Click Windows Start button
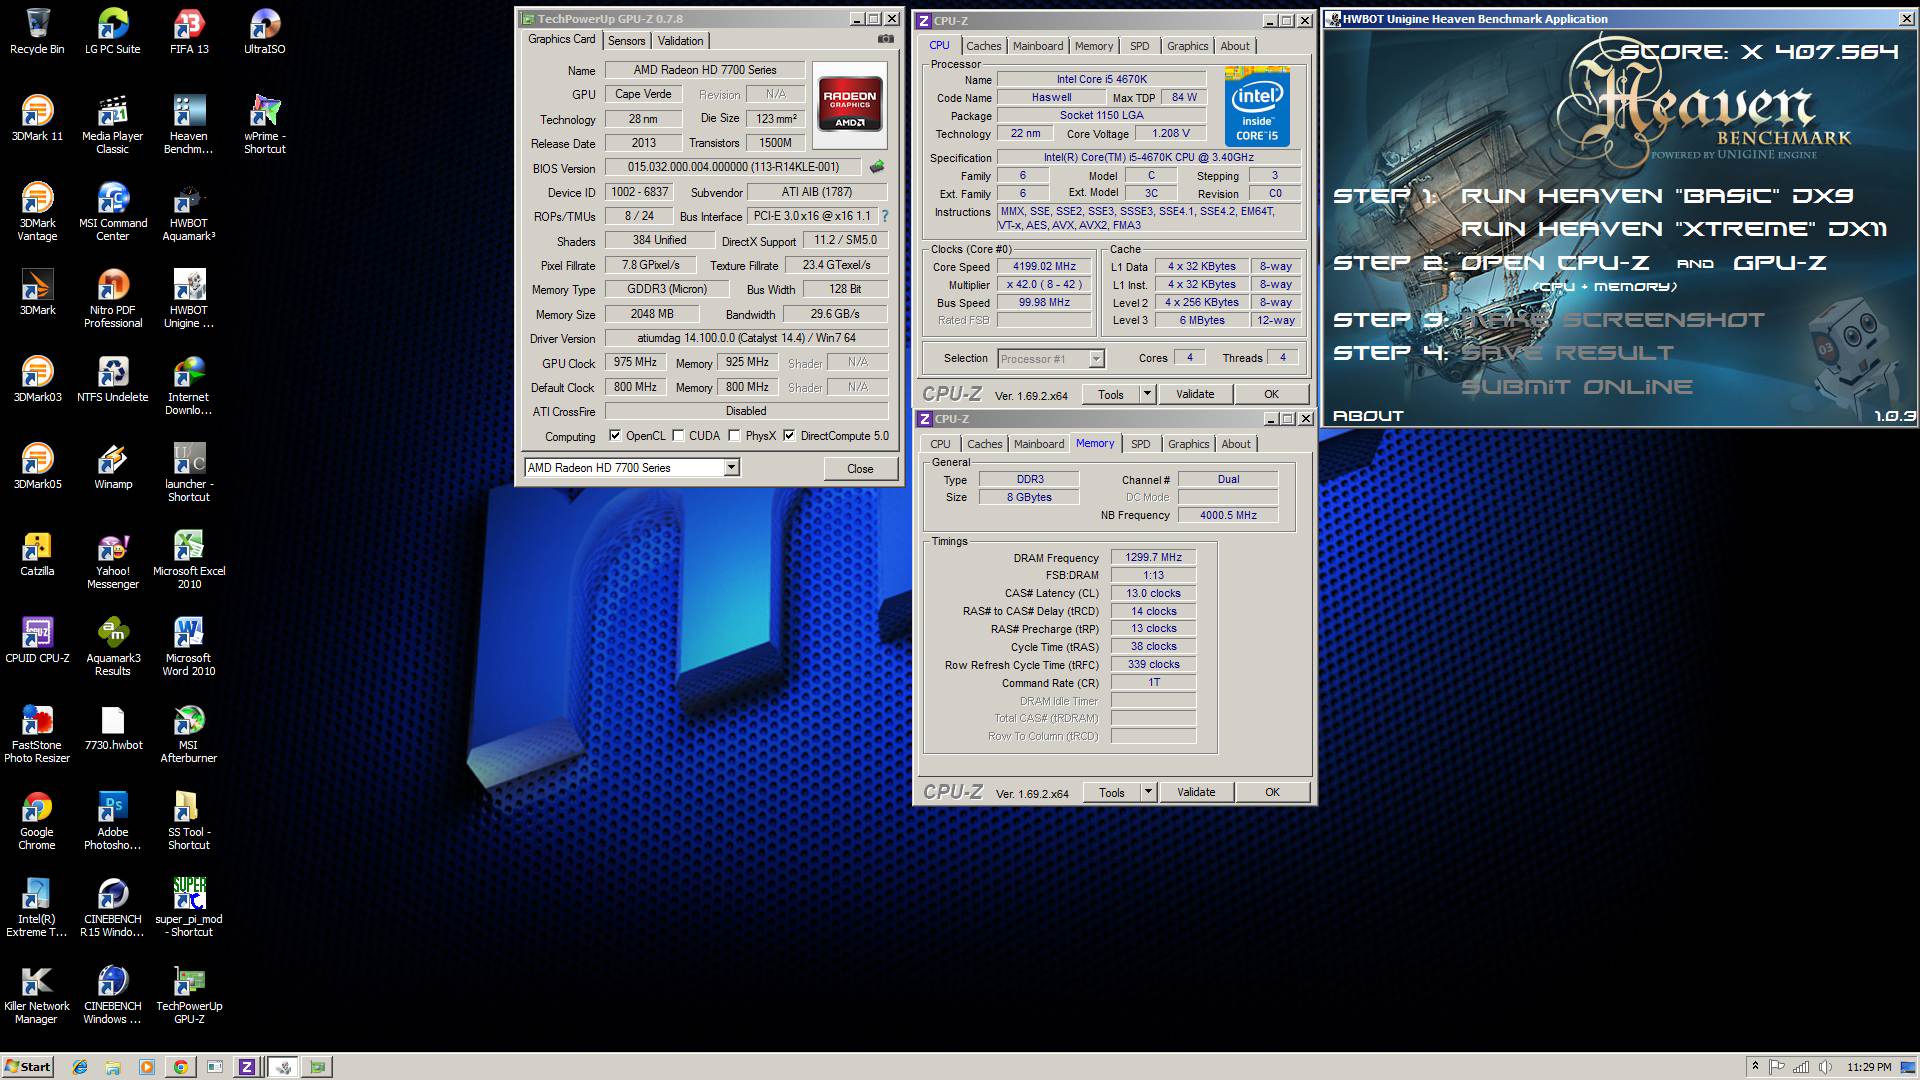Screen dimensions: 1920x1080 (x=27, y=1067)
